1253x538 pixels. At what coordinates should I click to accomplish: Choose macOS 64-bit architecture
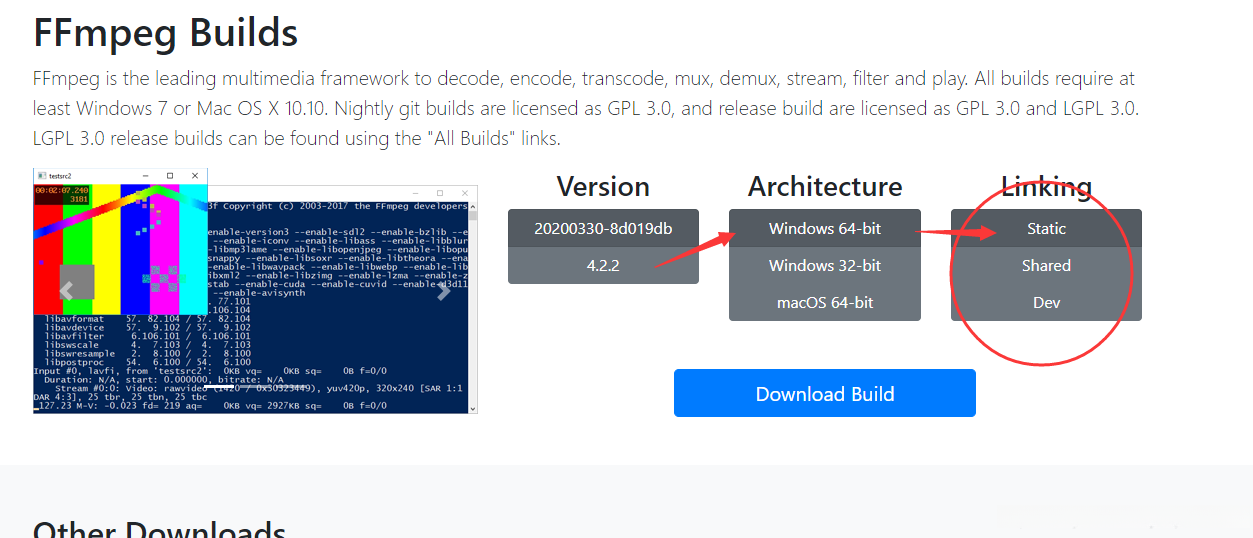[x=825, y=302]
